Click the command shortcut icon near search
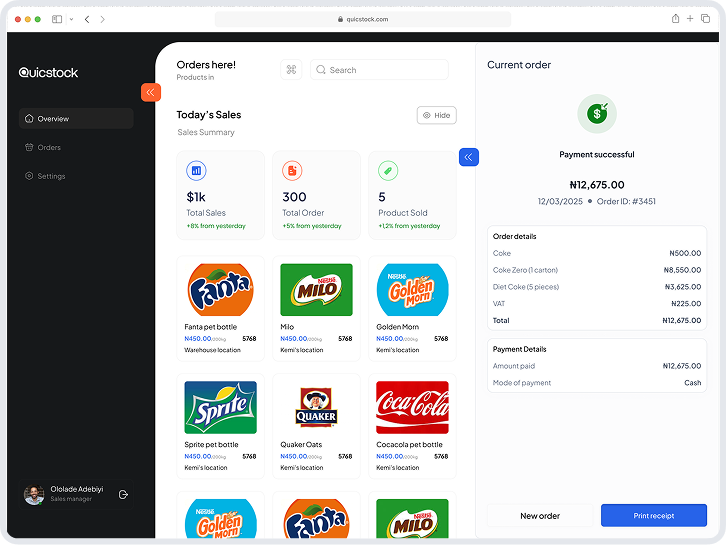726x545 pixels. (x=291, y=70)
